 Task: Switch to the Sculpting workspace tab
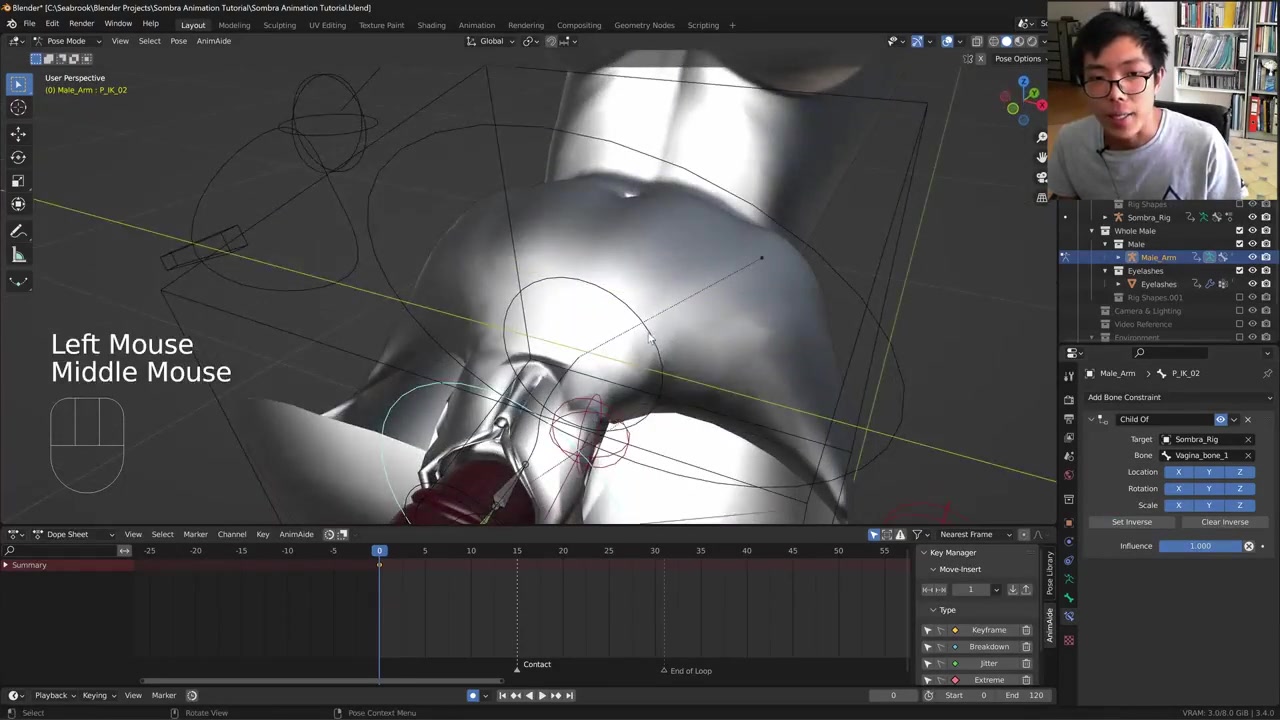[x=279, y=25]
